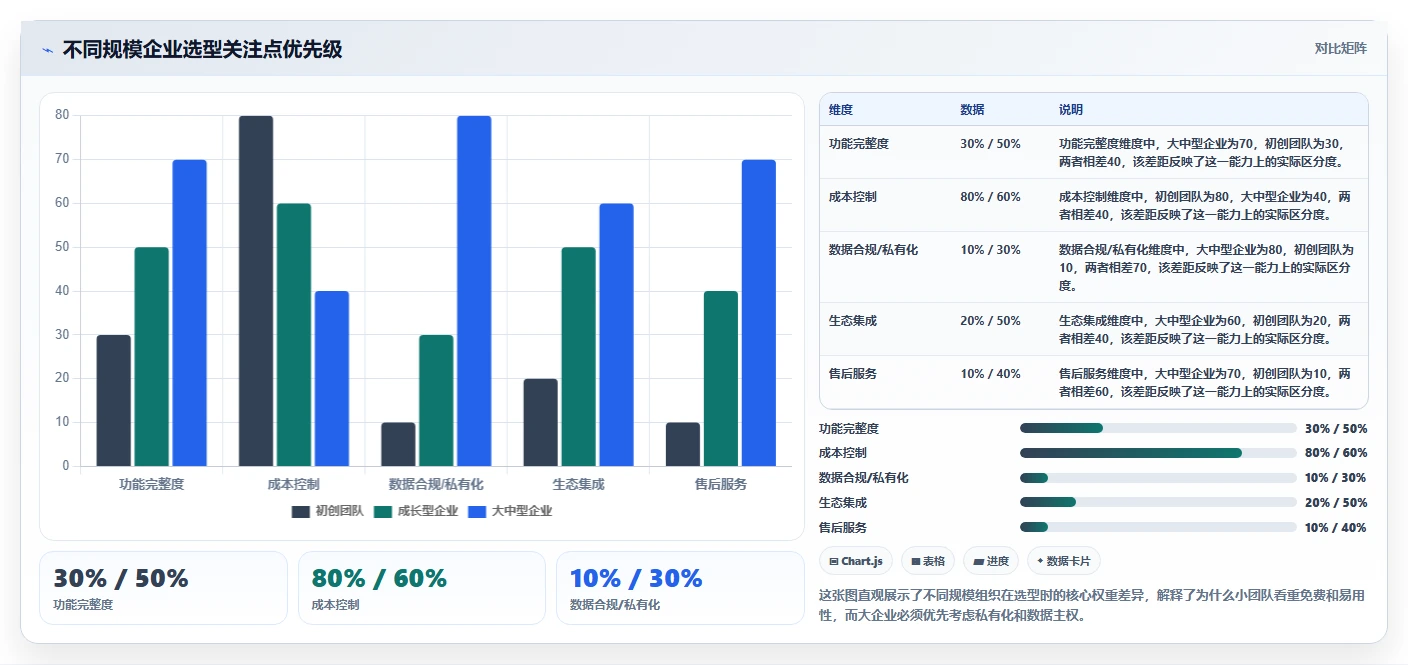Click the 功能完整度 大中型企业 blue bar
1408x665 pixels.
(189, 313)
